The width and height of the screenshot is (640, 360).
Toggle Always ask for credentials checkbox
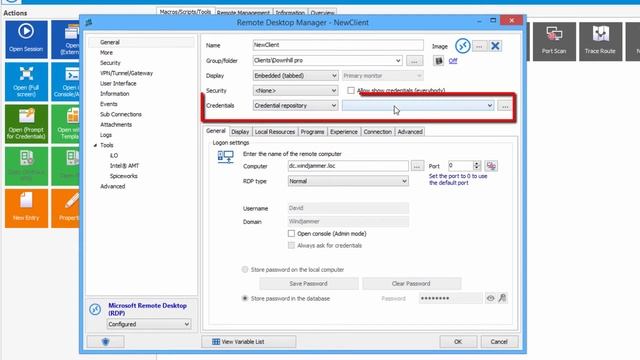(x=291, y=245)
